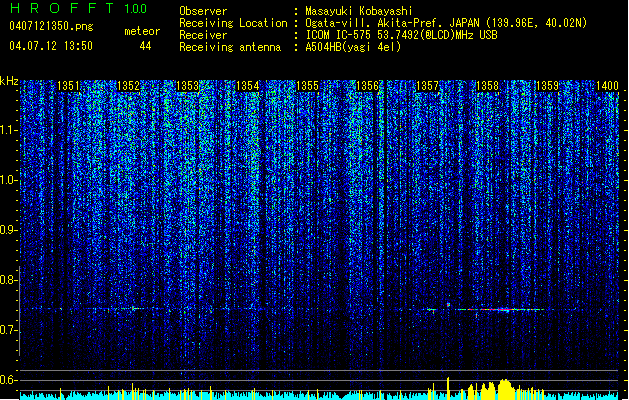Click the 1356 time marker
The width and height of the screenshot is (629, 400).
click(x=367, y=86)
